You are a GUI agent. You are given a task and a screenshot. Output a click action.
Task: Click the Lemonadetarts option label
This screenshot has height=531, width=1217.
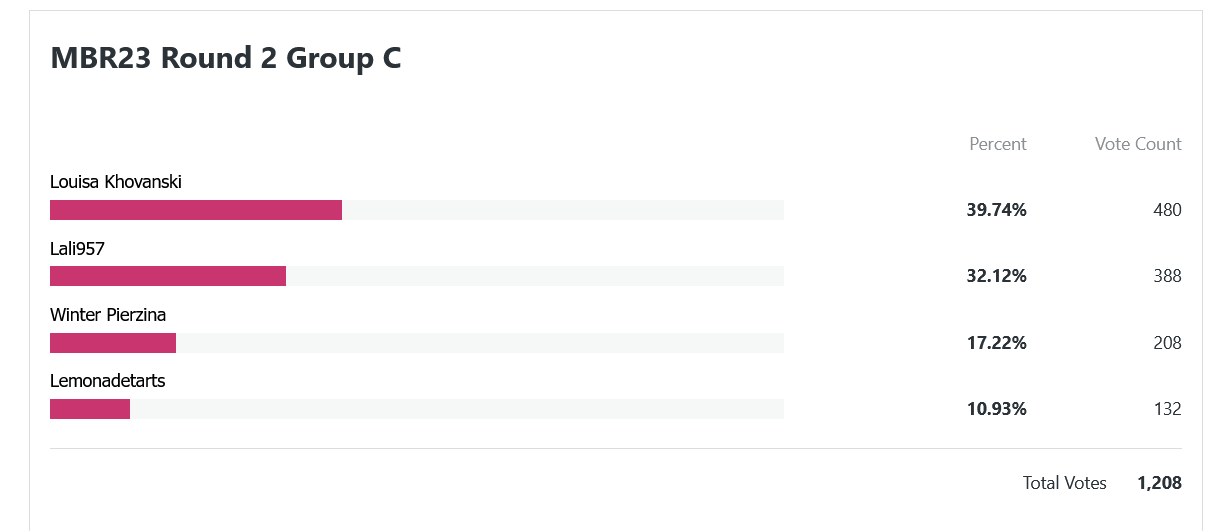coord(108,381)
